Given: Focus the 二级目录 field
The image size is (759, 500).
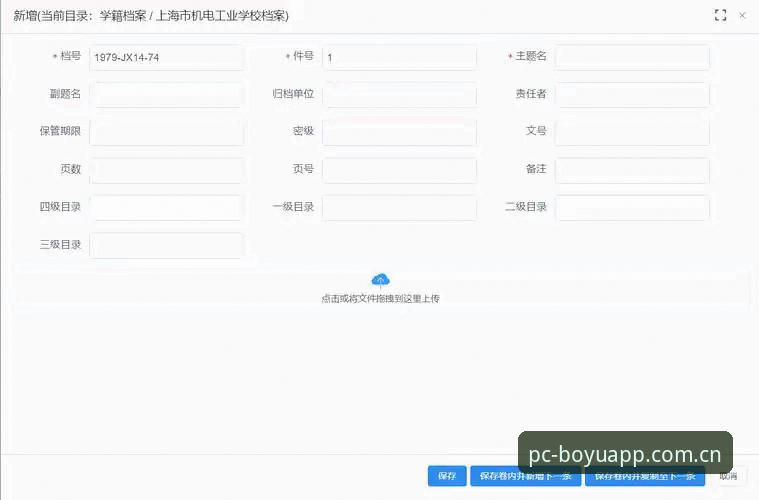Looking at the screenshot, I should coord(632,208).
